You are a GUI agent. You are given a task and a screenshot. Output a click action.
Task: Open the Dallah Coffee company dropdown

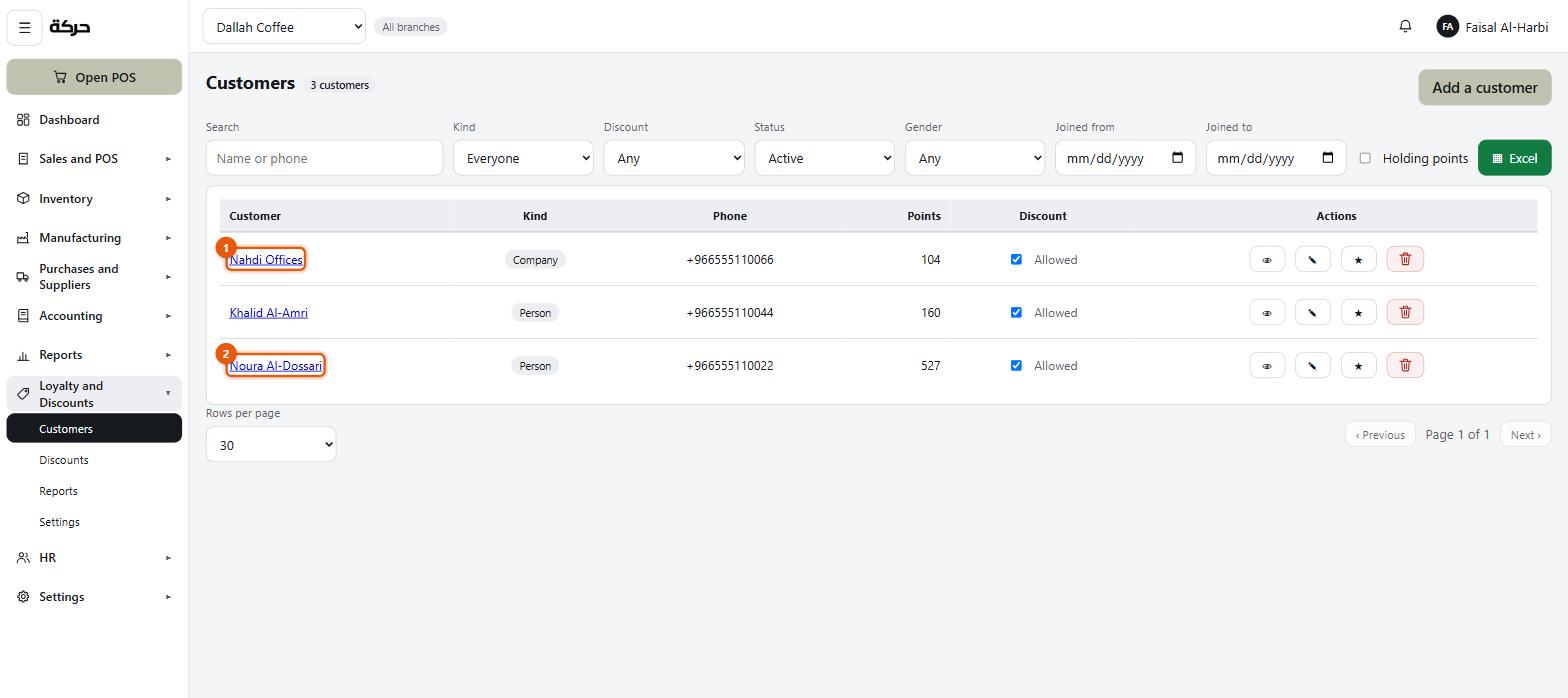(284, 27)
